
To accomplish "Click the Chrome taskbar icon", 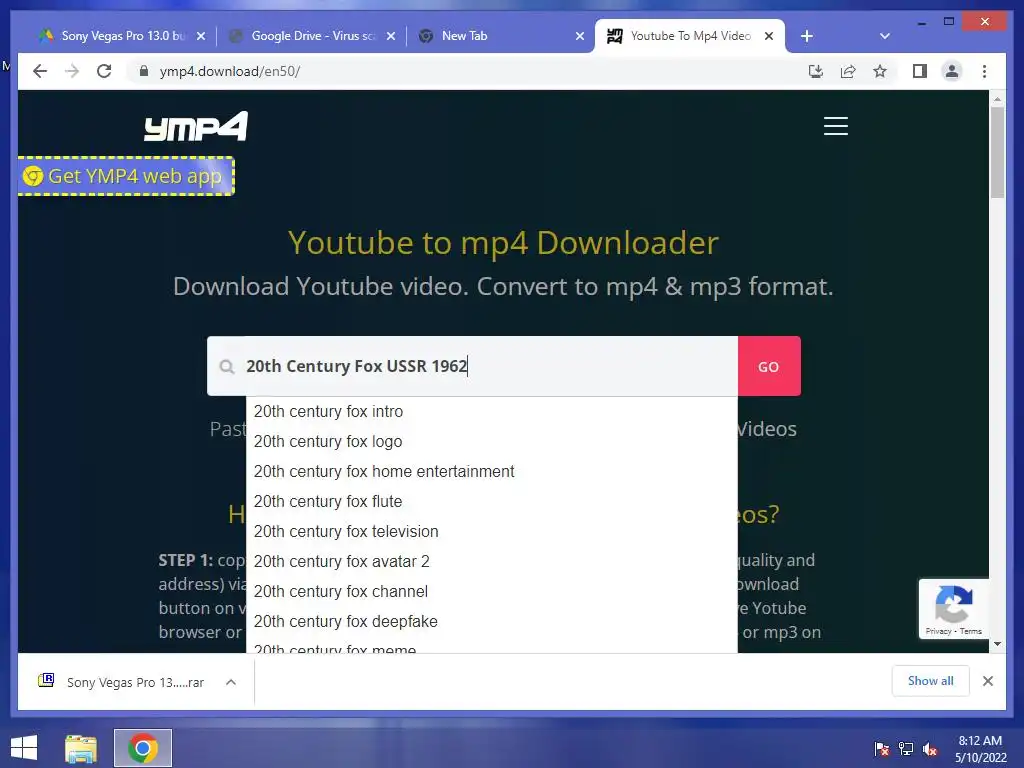I will pos(143,748).
